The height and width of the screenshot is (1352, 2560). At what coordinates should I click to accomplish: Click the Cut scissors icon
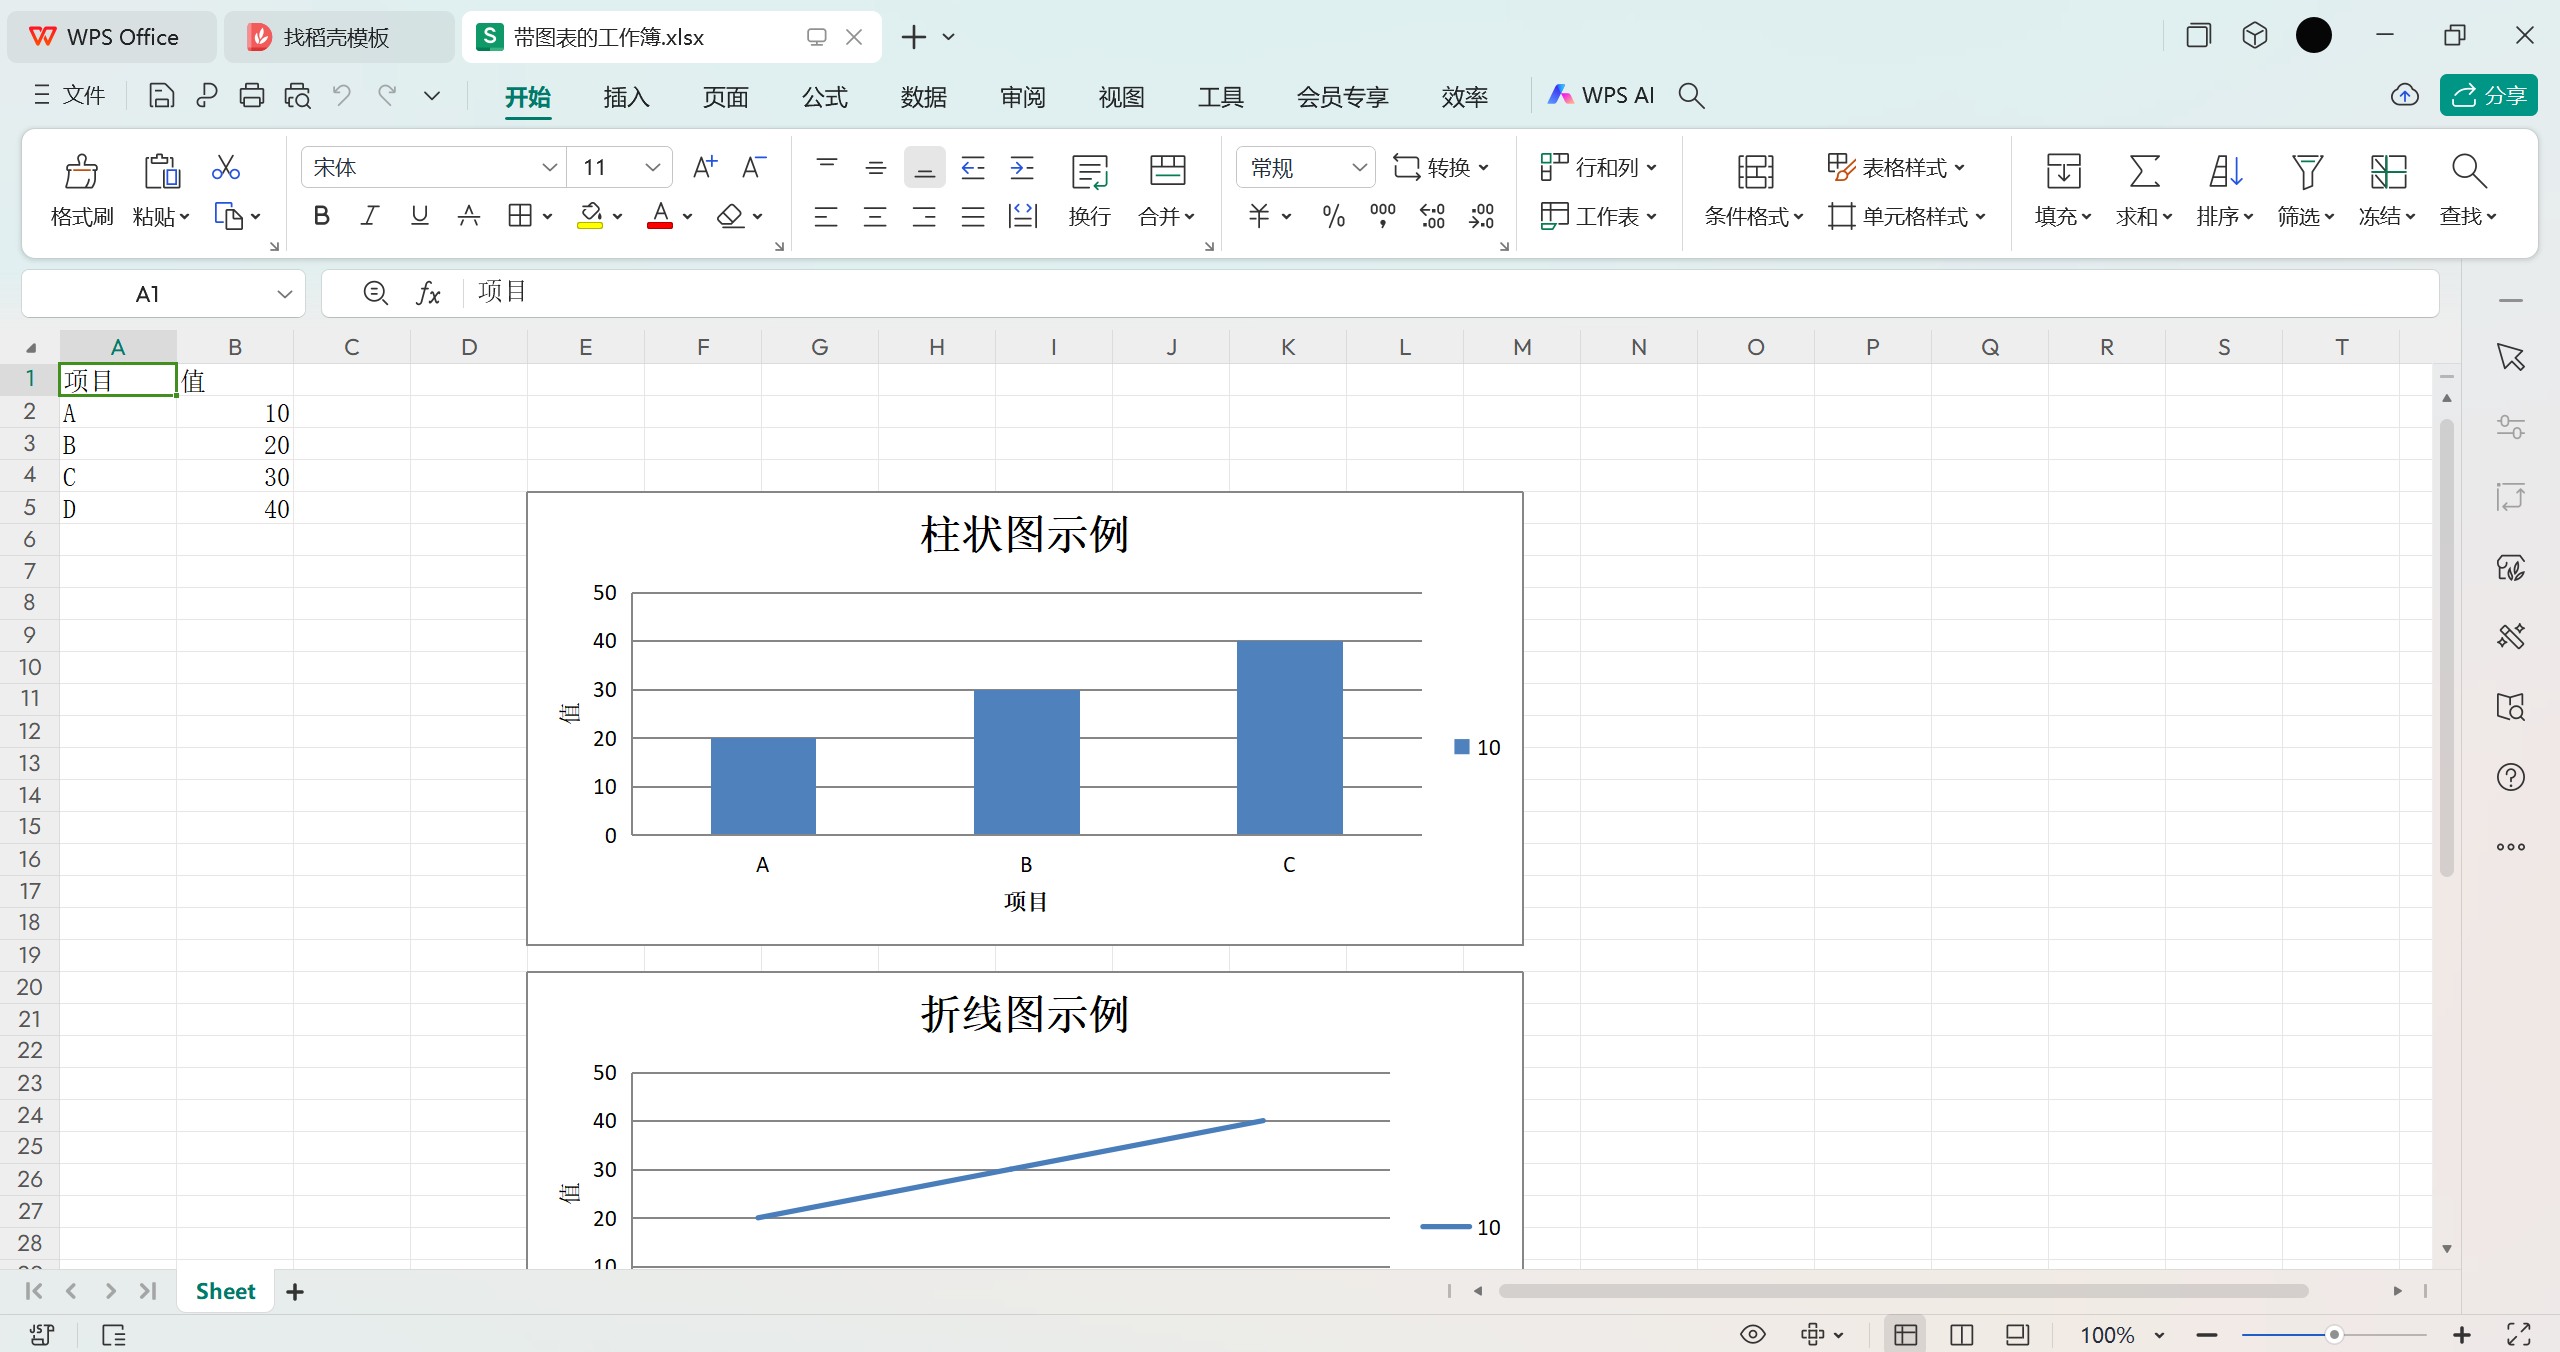click(226, 167)
